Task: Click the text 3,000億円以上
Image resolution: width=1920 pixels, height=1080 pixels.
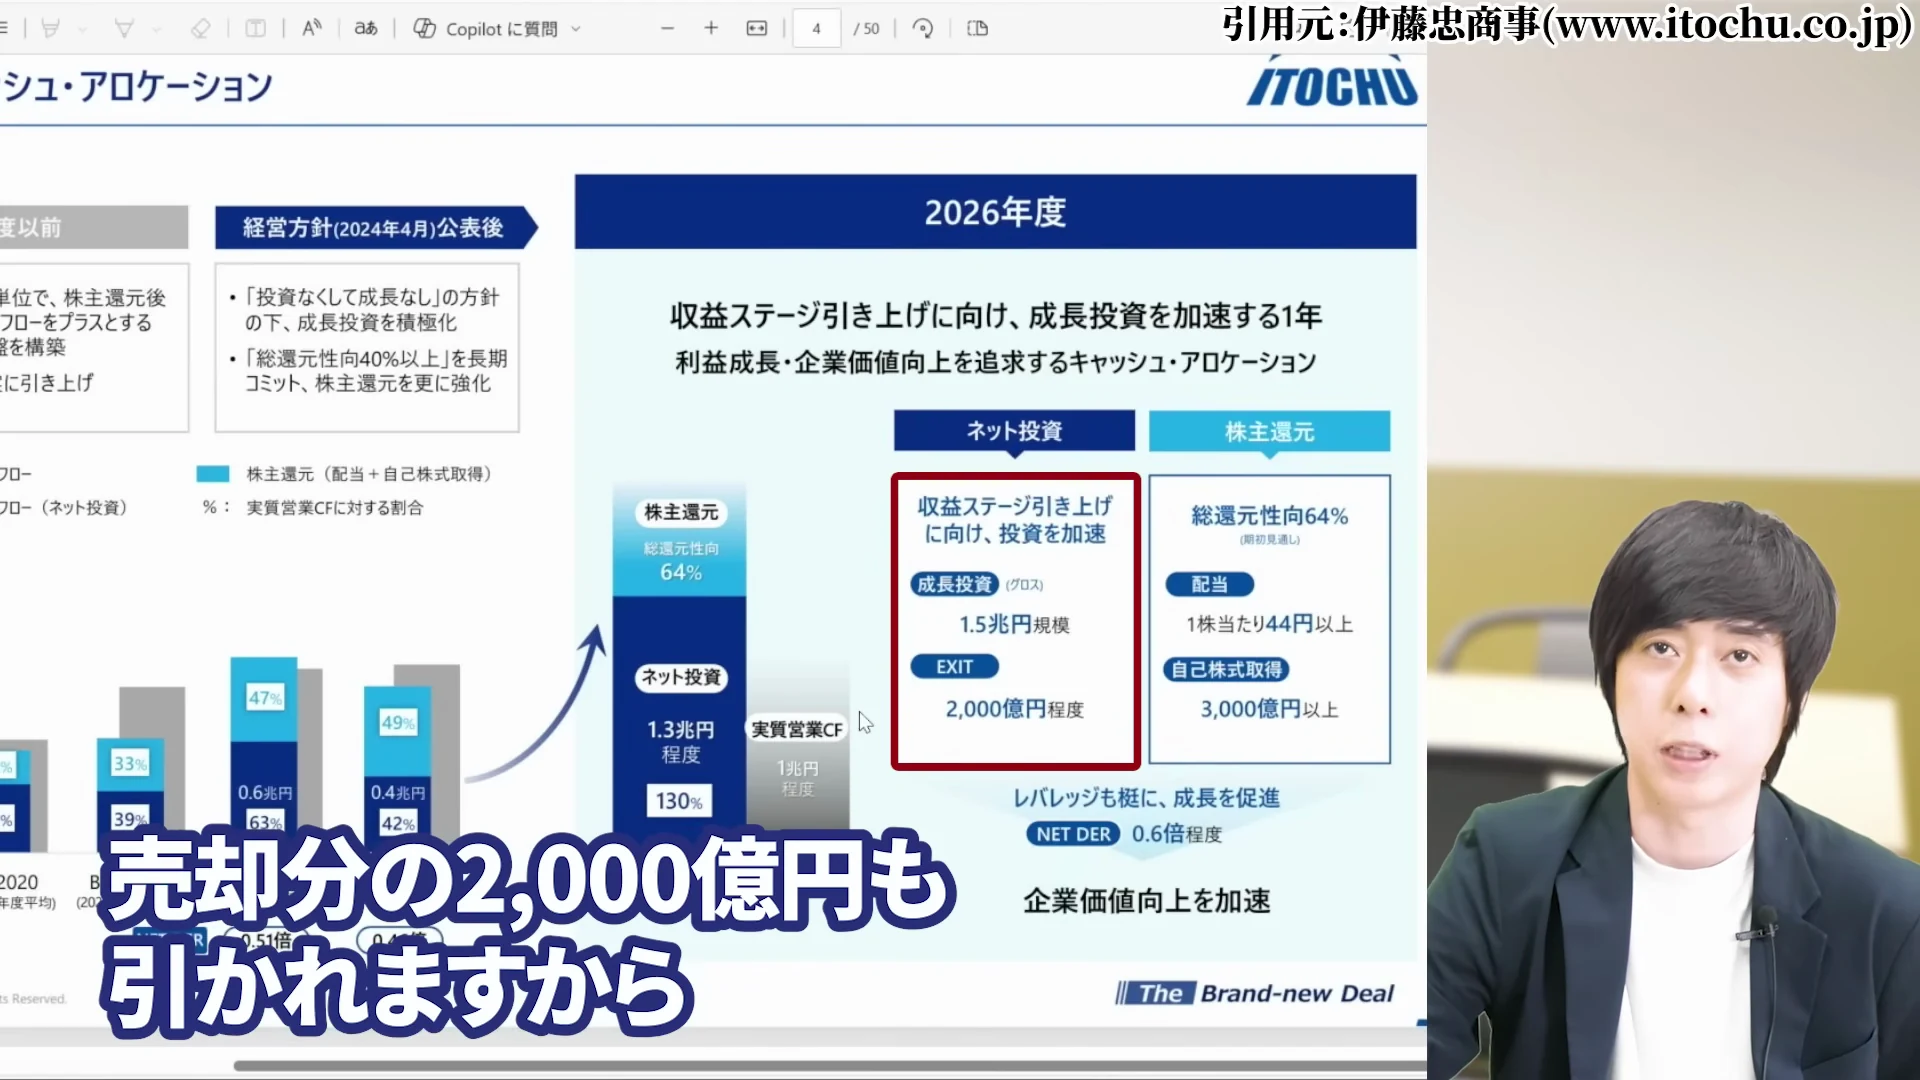Action: [x=1269, y=709]
